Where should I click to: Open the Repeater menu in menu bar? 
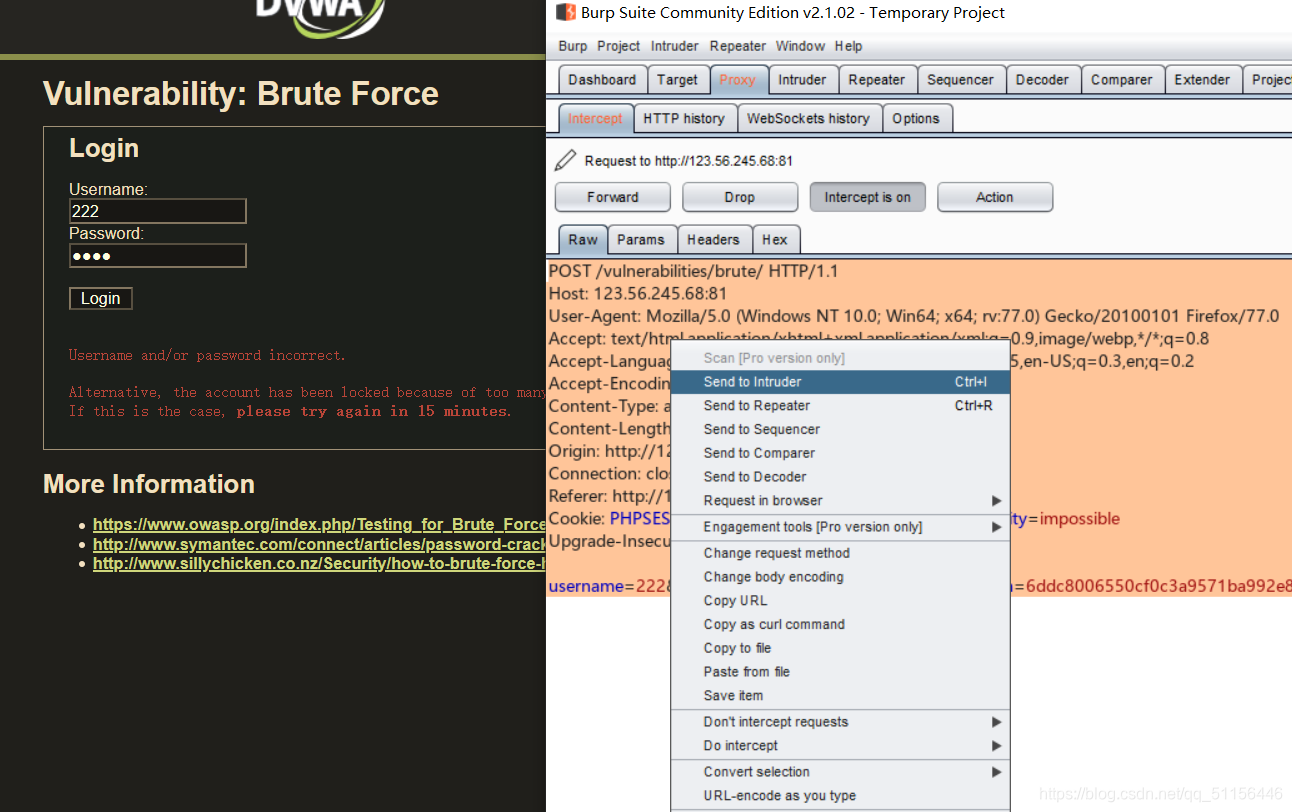point(738,46)
